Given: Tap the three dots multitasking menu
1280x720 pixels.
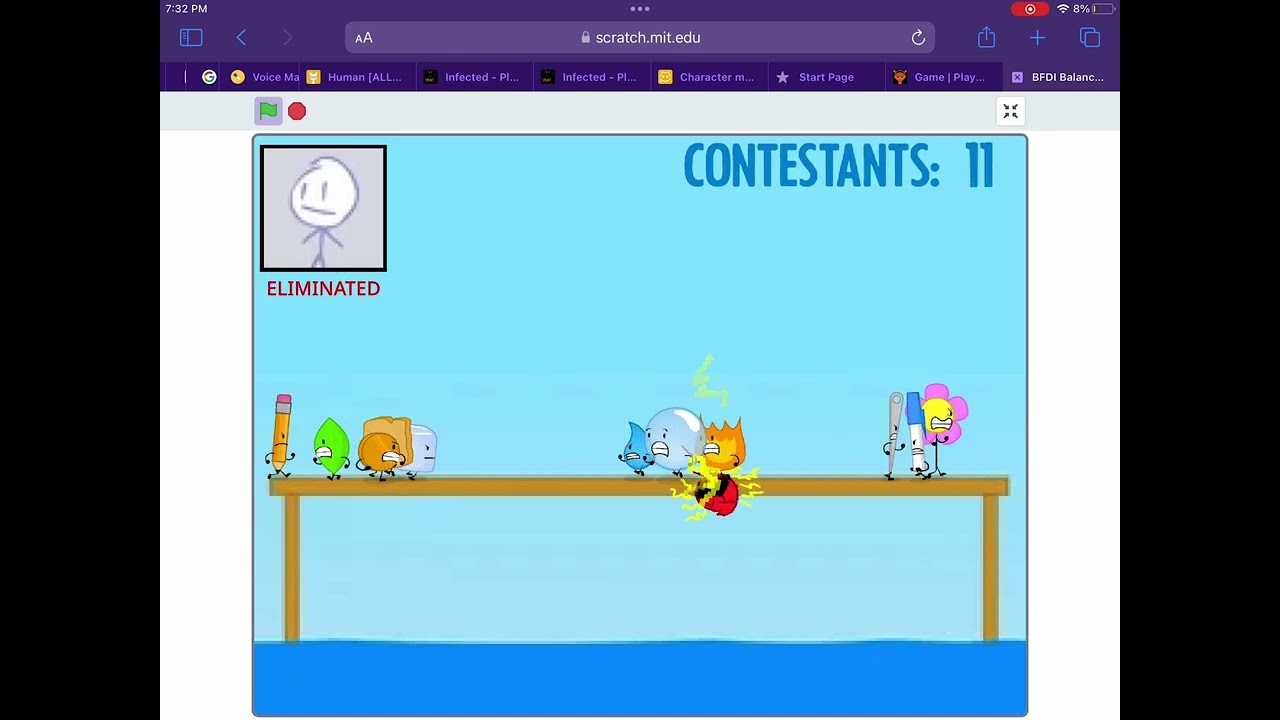Looking at the screenshot, I should tap(640, 8).
